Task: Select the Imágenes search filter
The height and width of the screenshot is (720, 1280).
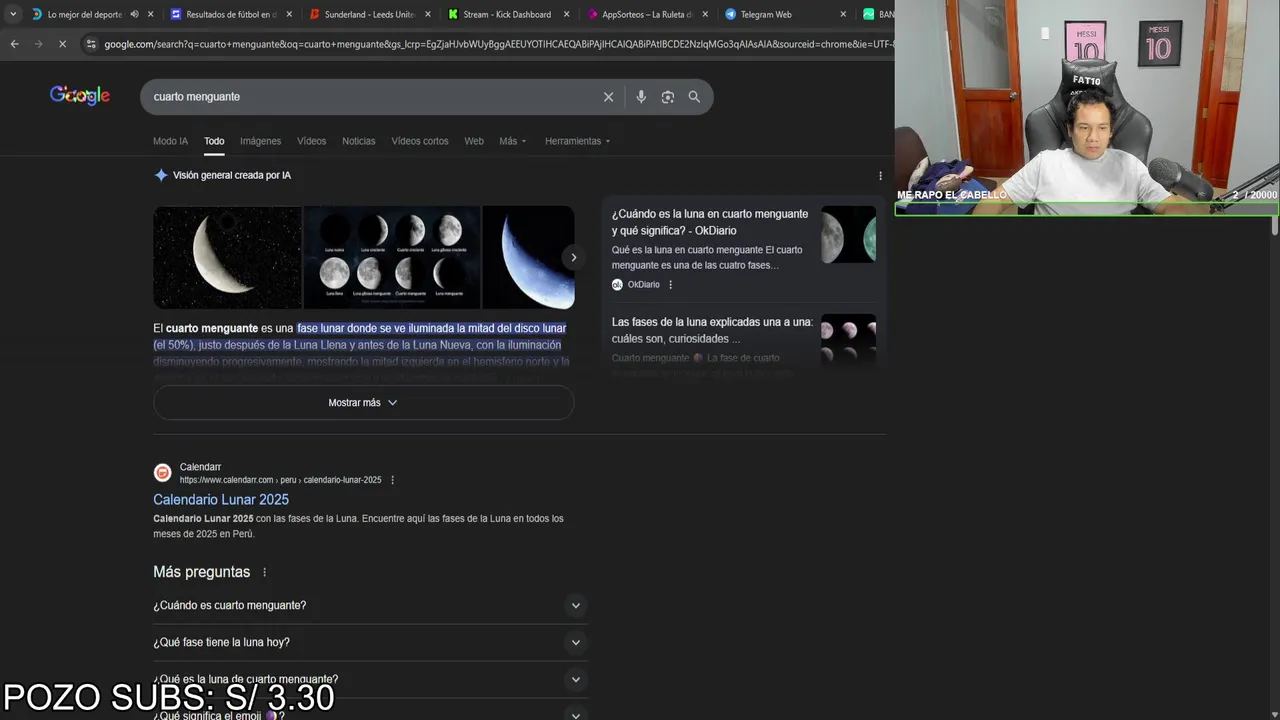Action: pos(260,141)
